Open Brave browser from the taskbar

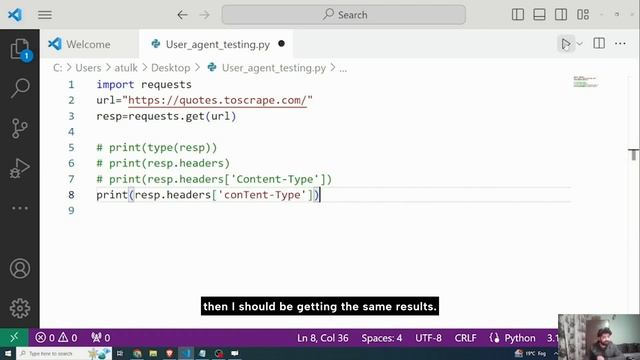pyautogui.click(x=169, y=353)
